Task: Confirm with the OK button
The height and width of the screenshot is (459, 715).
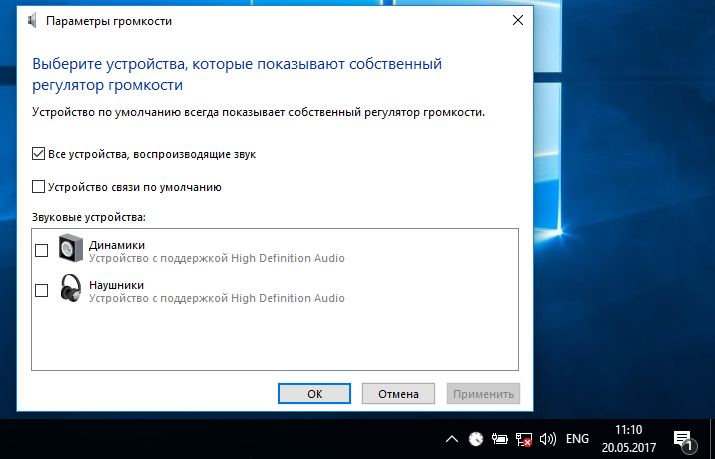Action: coord(314,393)
